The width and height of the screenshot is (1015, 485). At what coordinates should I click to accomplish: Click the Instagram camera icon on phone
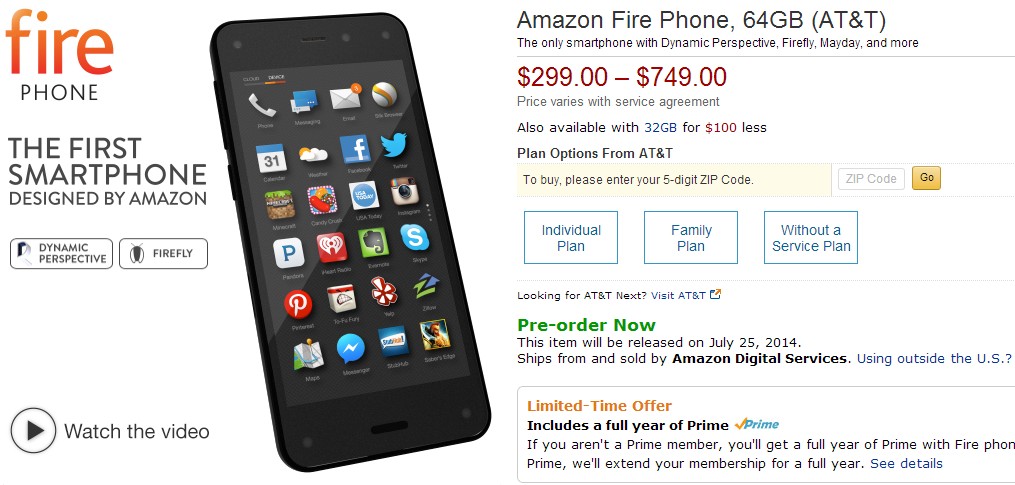[405, 191]
